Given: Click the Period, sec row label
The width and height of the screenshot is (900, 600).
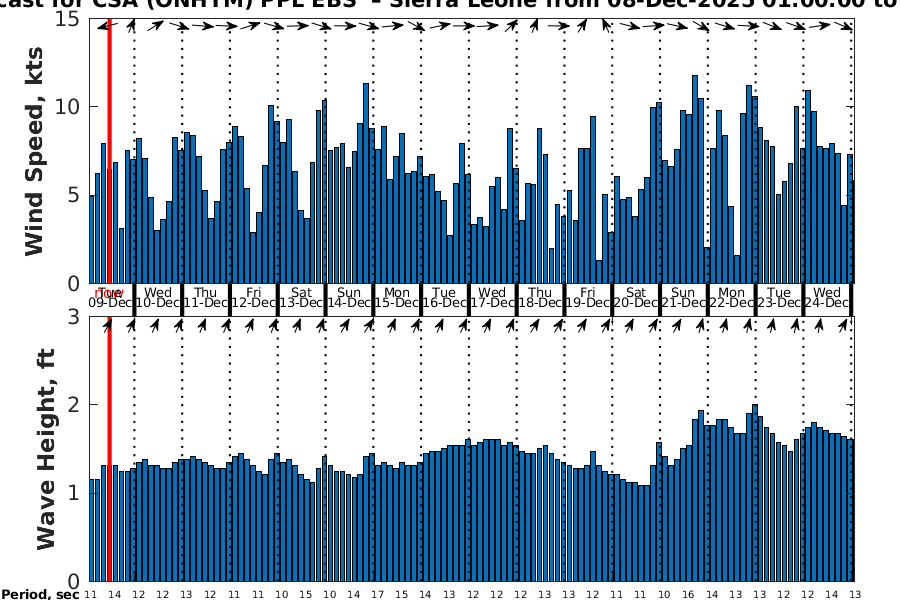Looking at the screenshot, I should click(40, 595).
